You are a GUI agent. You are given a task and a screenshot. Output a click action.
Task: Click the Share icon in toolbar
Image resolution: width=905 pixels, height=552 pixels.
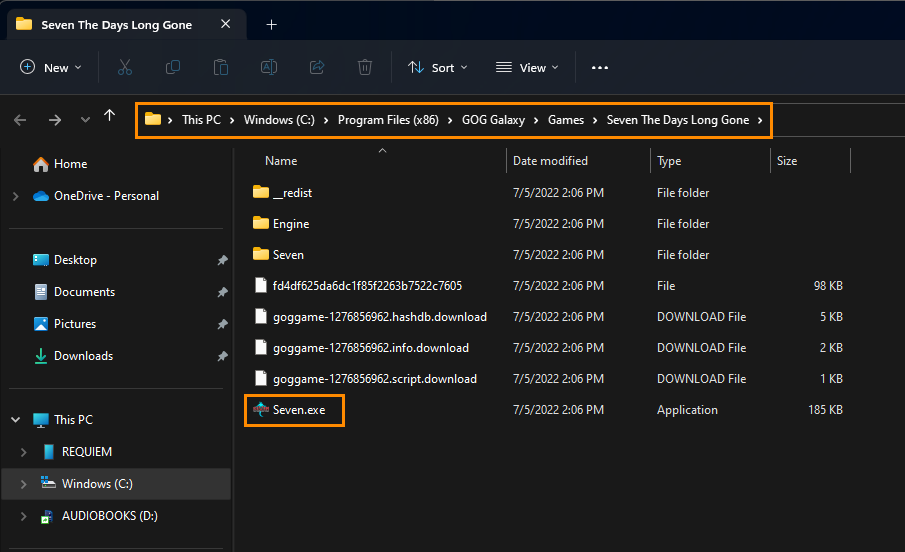(317, 68)
